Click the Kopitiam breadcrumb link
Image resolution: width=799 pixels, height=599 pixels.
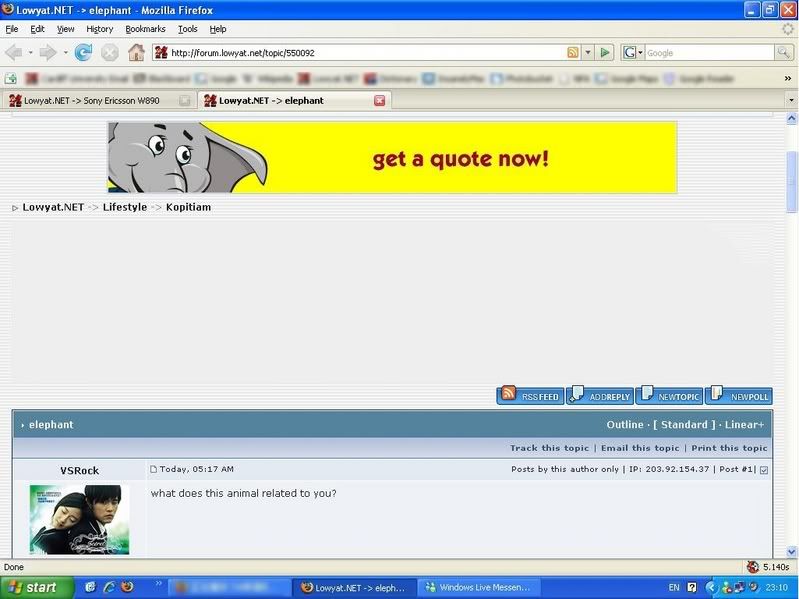188,207
